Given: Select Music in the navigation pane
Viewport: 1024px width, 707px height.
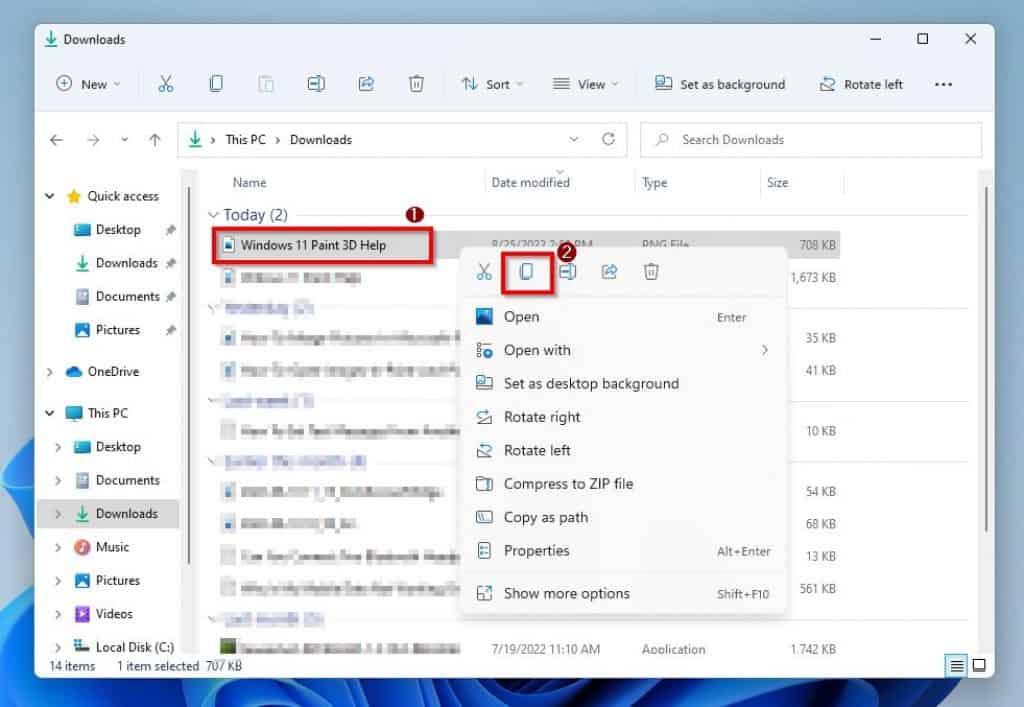Looking at the screenshot, I should point(112,547).
